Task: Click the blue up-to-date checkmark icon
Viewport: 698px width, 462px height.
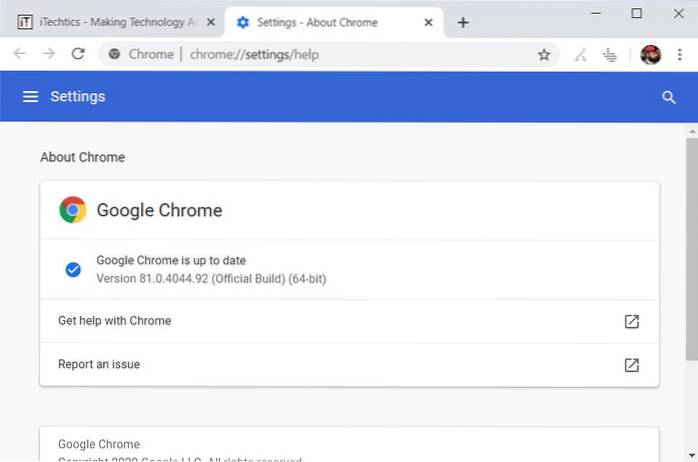Action: click(x=73, y=269)
